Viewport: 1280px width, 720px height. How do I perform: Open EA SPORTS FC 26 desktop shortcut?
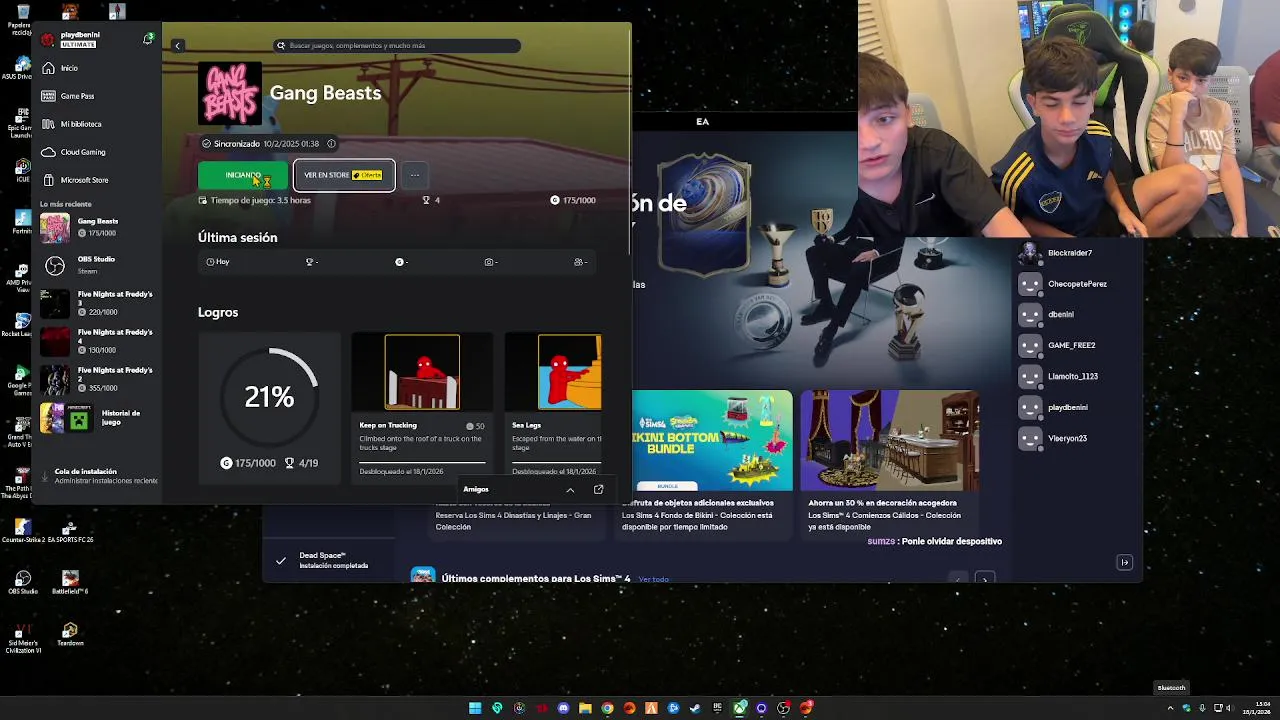tap(70, 531)
